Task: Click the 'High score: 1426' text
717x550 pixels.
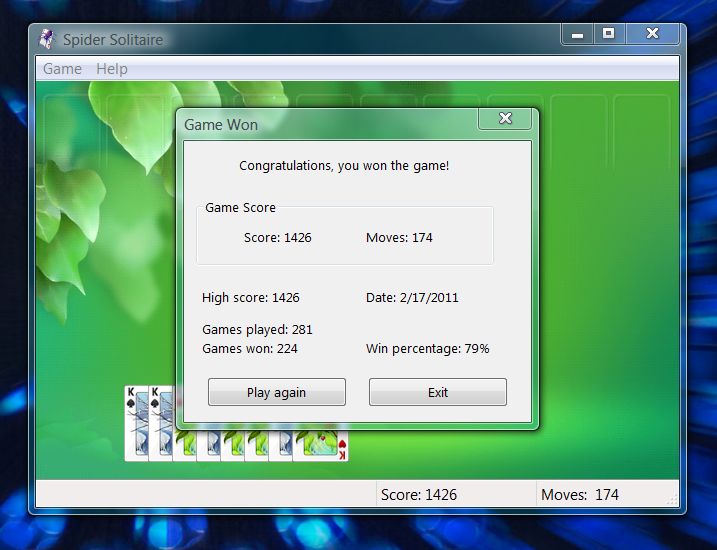Action: (x=251, y=298)
